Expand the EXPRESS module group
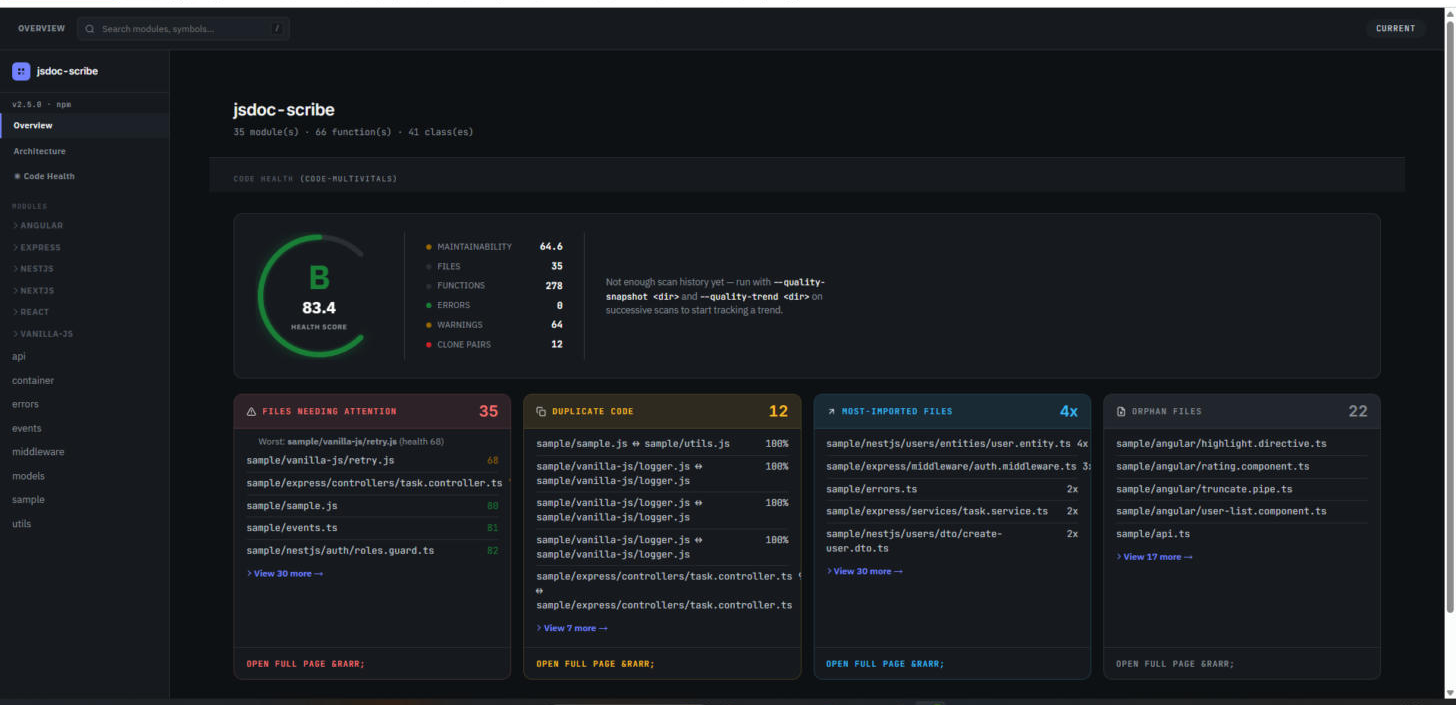The height and width of the screenshot is (705, 1456). [x=37, y=247]
